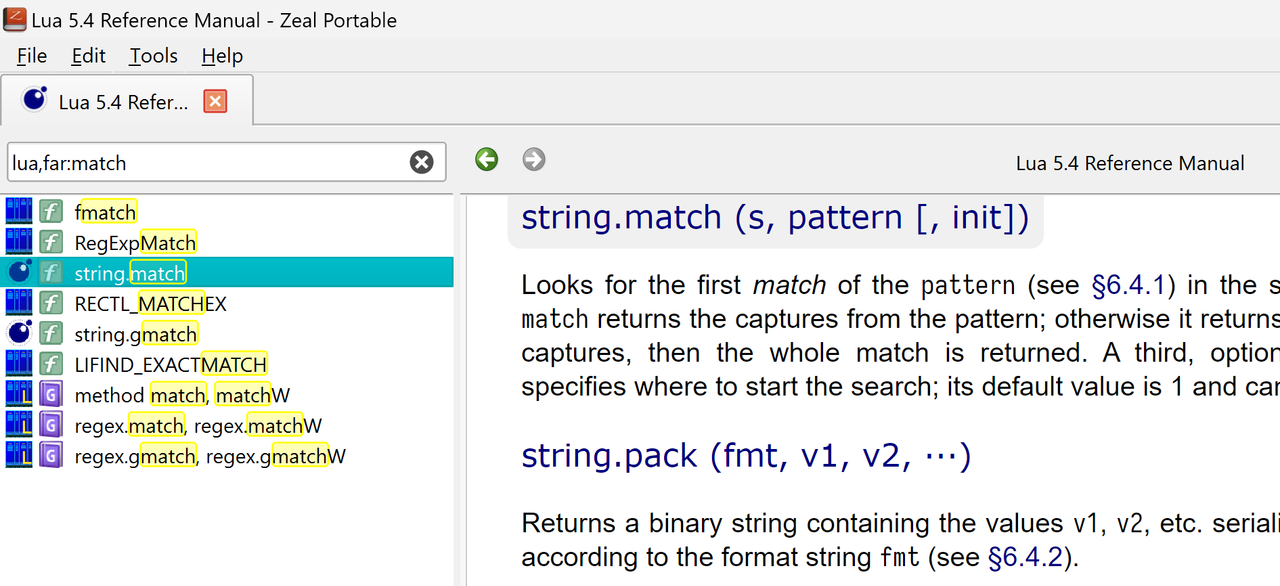Click the Lua icon on the tab
The height and width of the screenshot is (586, 1280).
(35, 99)
